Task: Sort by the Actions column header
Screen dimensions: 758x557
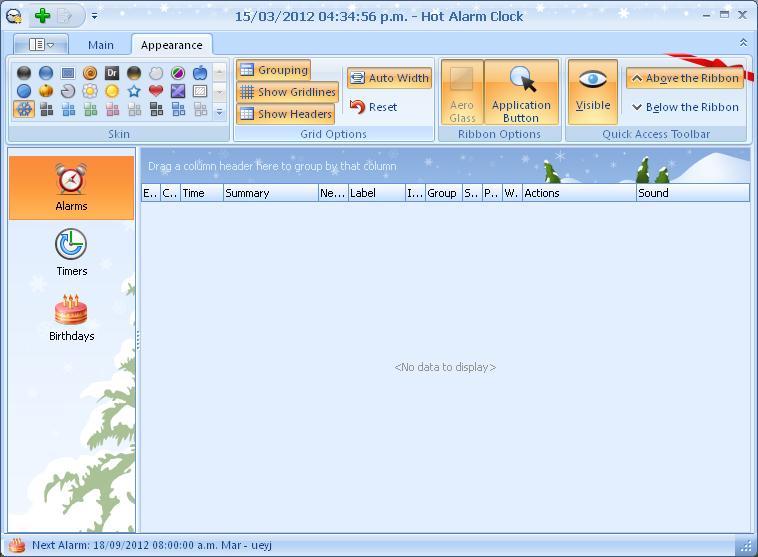Action: coord(579,193)
